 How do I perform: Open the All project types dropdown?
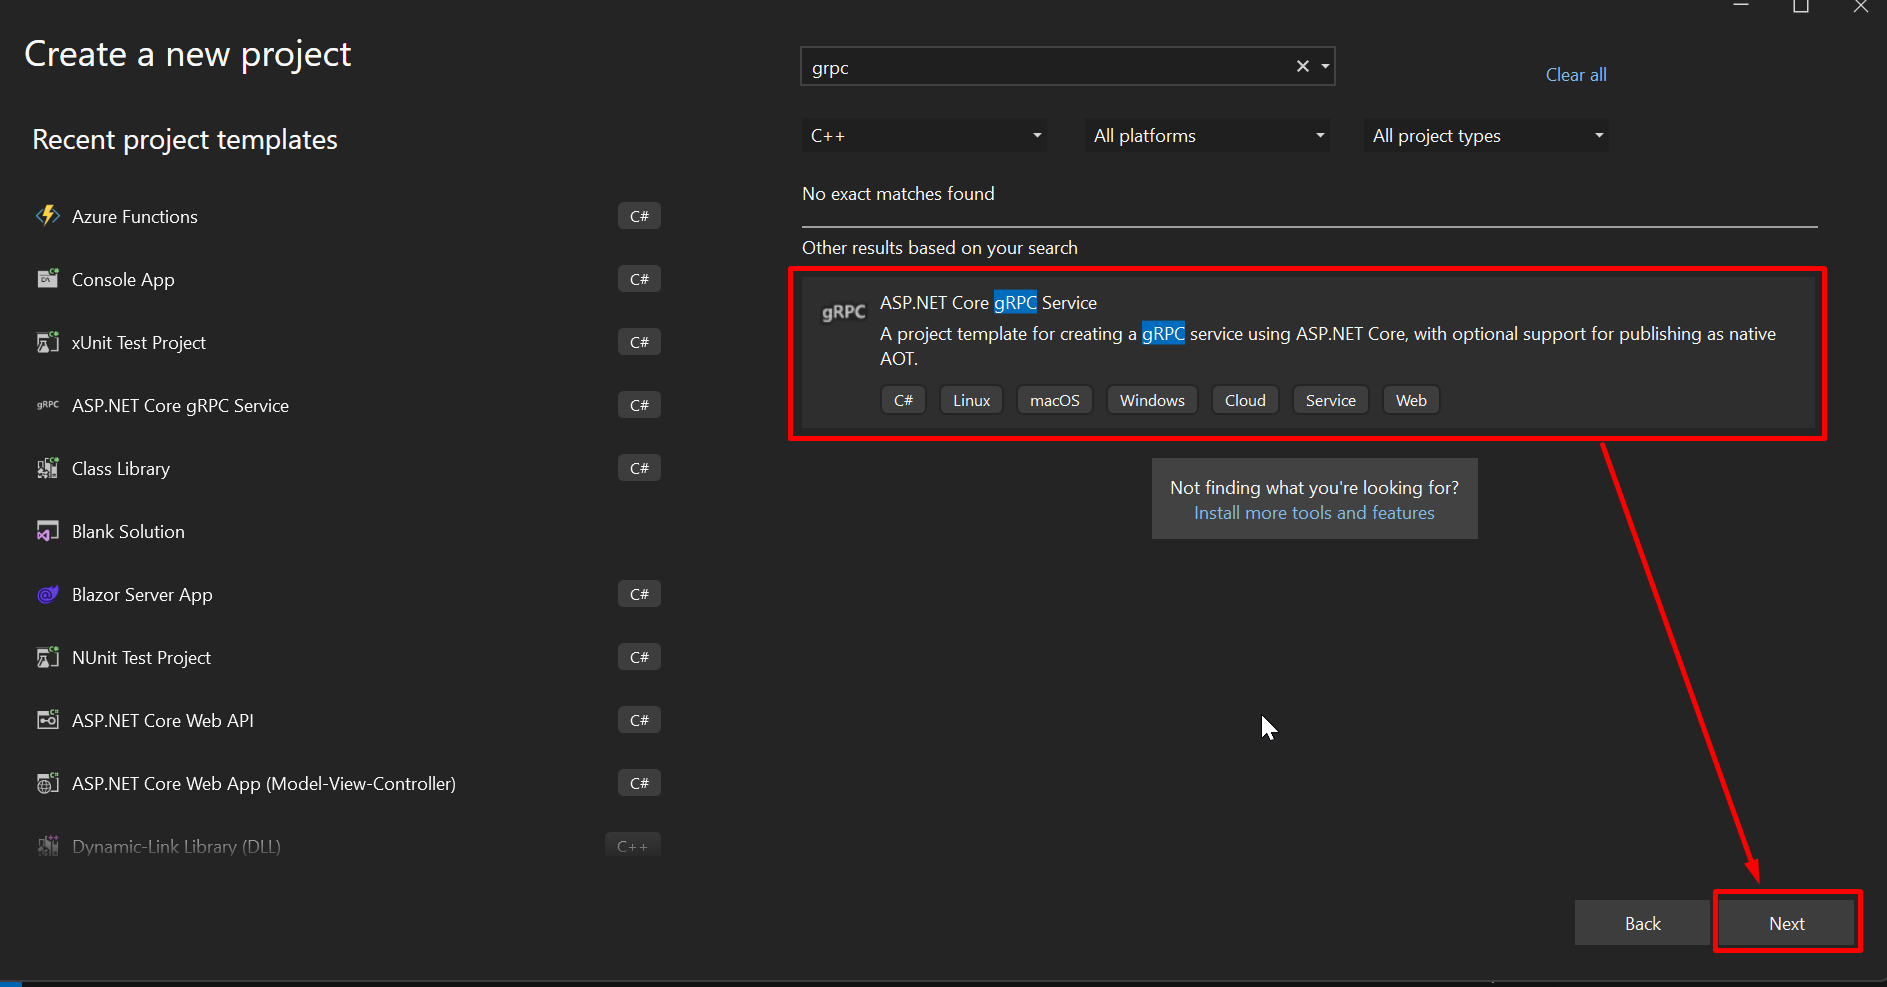coord(1486,136)
